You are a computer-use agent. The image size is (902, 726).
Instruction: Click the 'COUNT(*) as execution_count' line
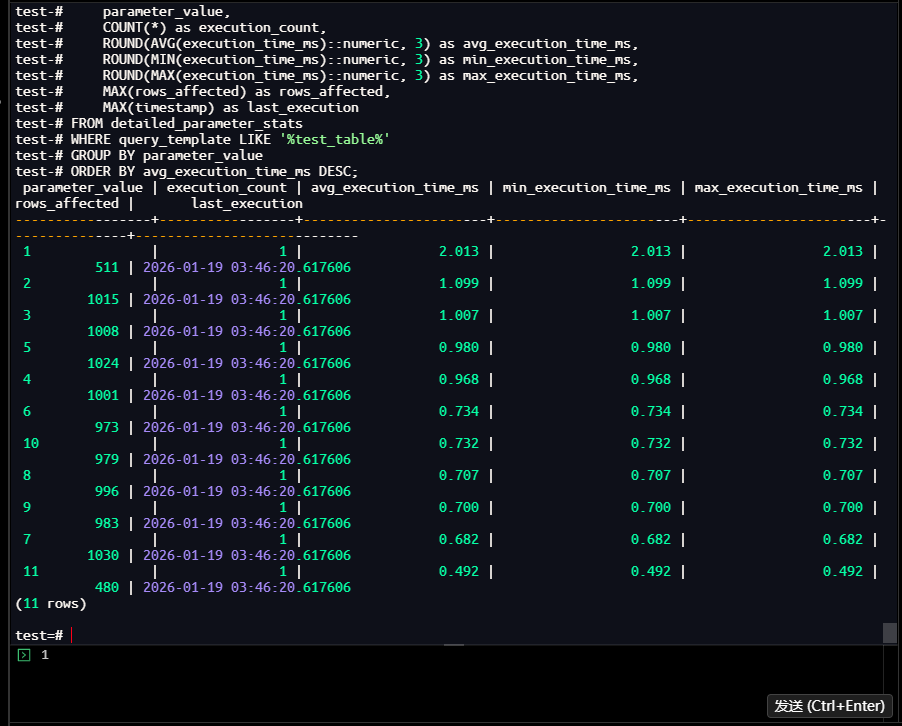(x=214, y=28)
